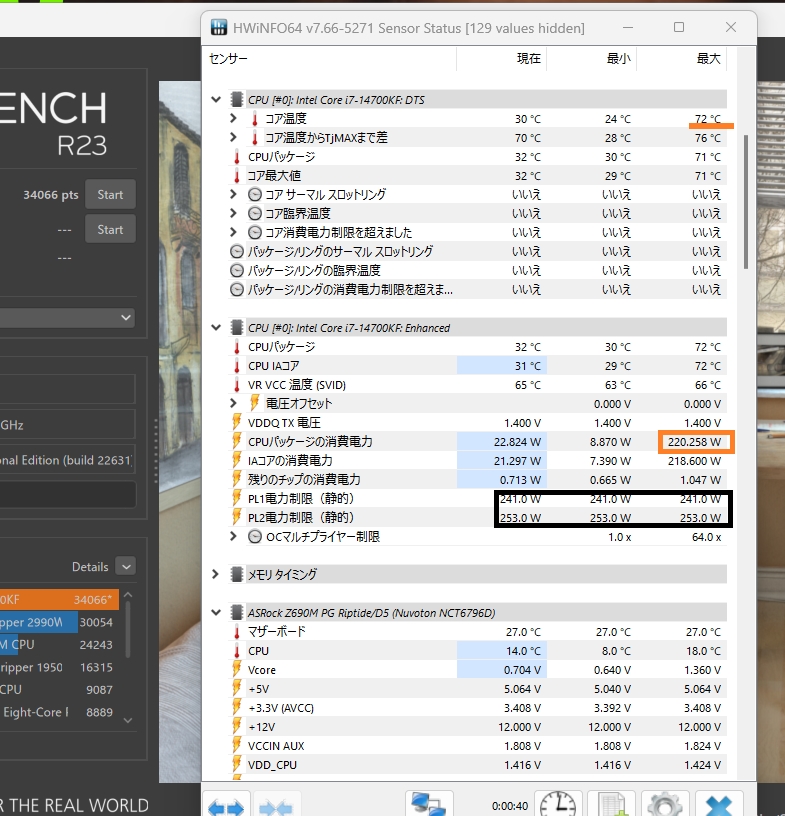
Task: Click the second Start button in Cinebench
Action: (110, 230)
